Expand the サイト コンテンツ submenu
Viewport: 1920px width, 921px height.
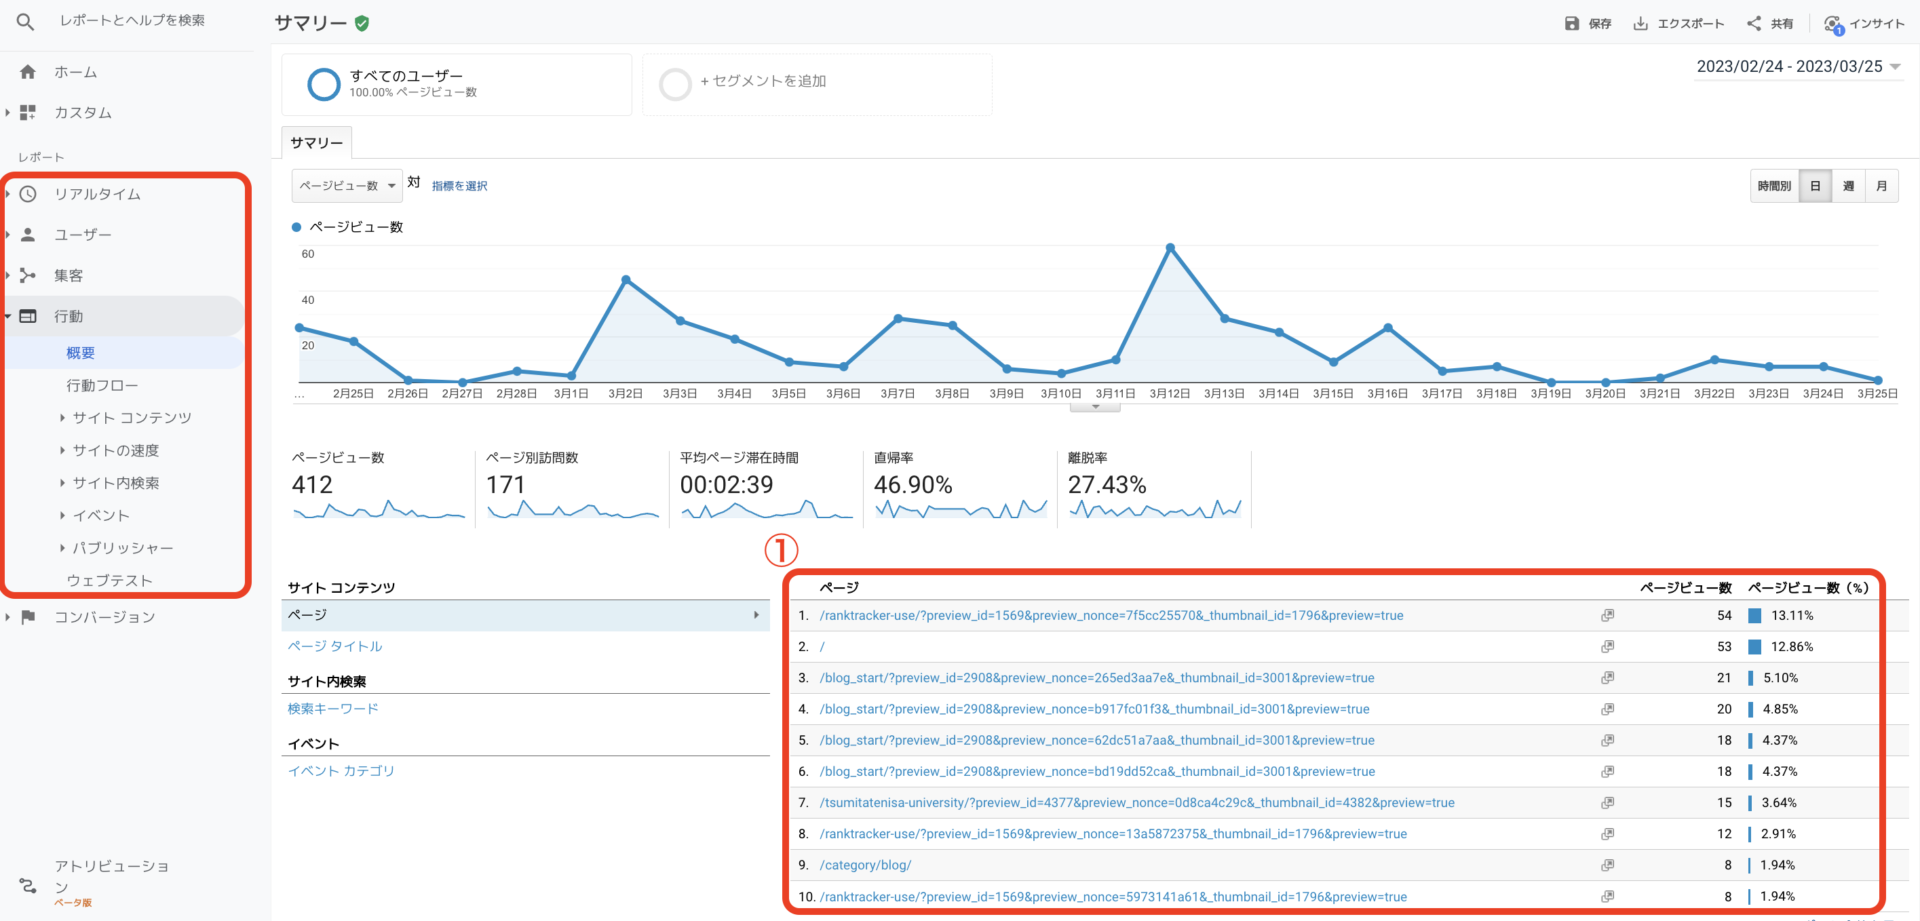point(62,418)
